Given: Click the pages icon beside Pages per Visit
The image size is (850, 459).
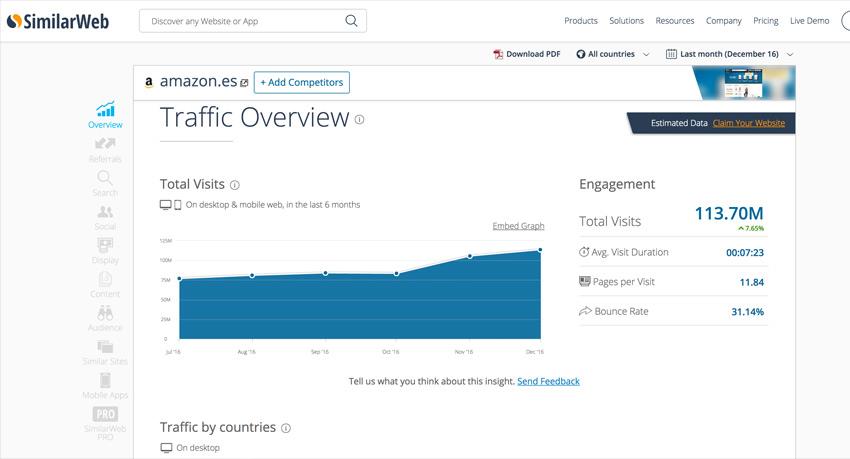Looking at the screenshot, I should [x=584, y=281].
